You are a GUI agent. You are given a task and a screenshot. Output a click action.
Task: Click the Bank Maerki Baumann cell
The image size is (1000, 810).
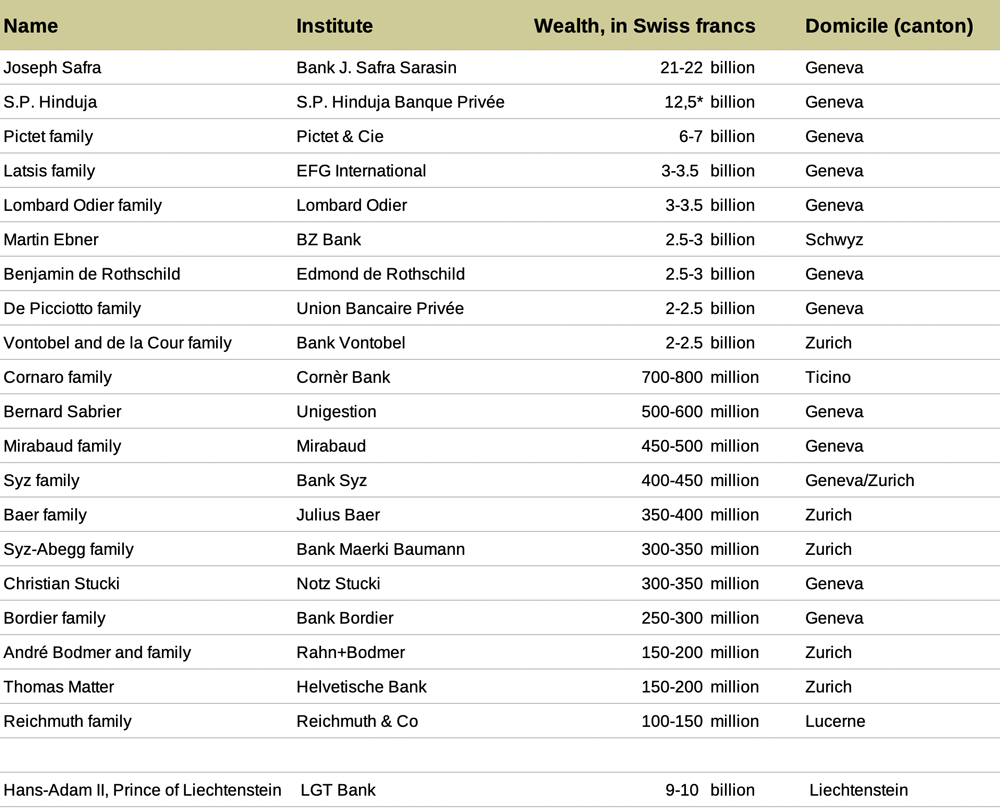[x=381, y=550]
